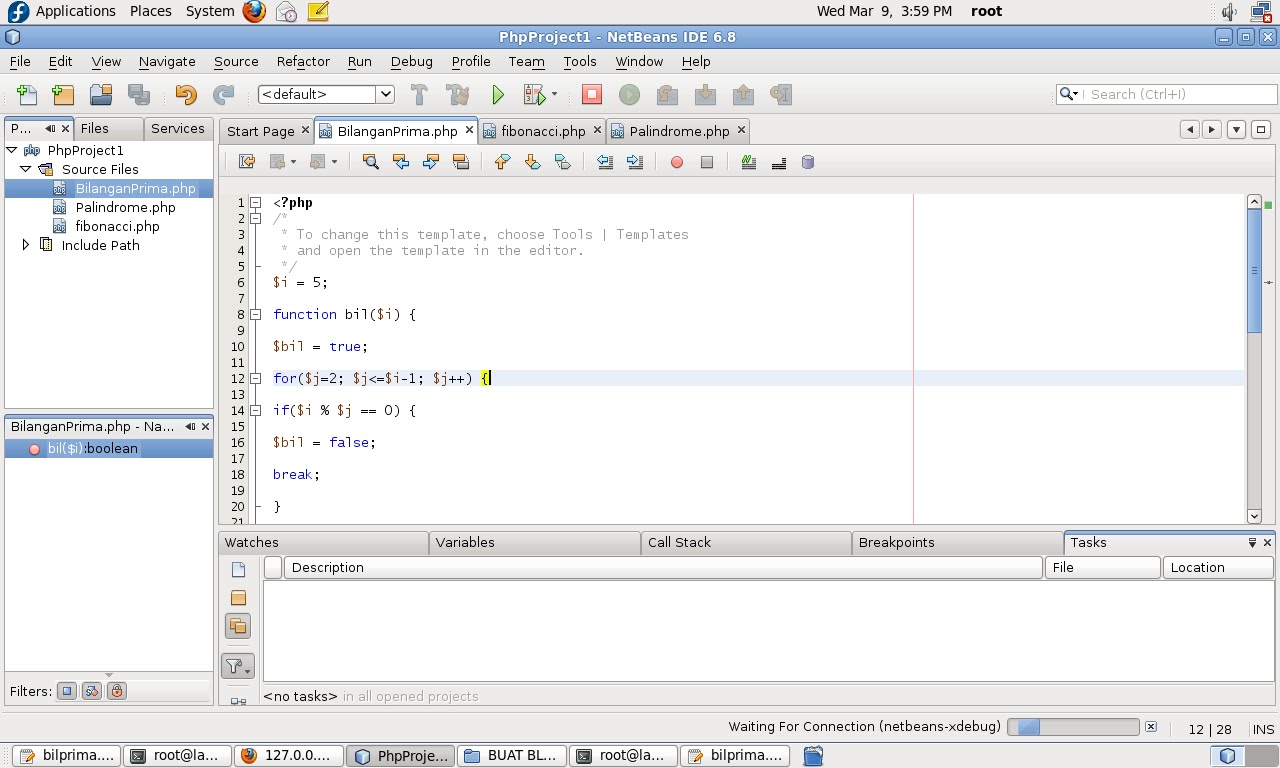Open the Refactor menu
Viewport: 1280px width, 768px height.
pos(303,61)
